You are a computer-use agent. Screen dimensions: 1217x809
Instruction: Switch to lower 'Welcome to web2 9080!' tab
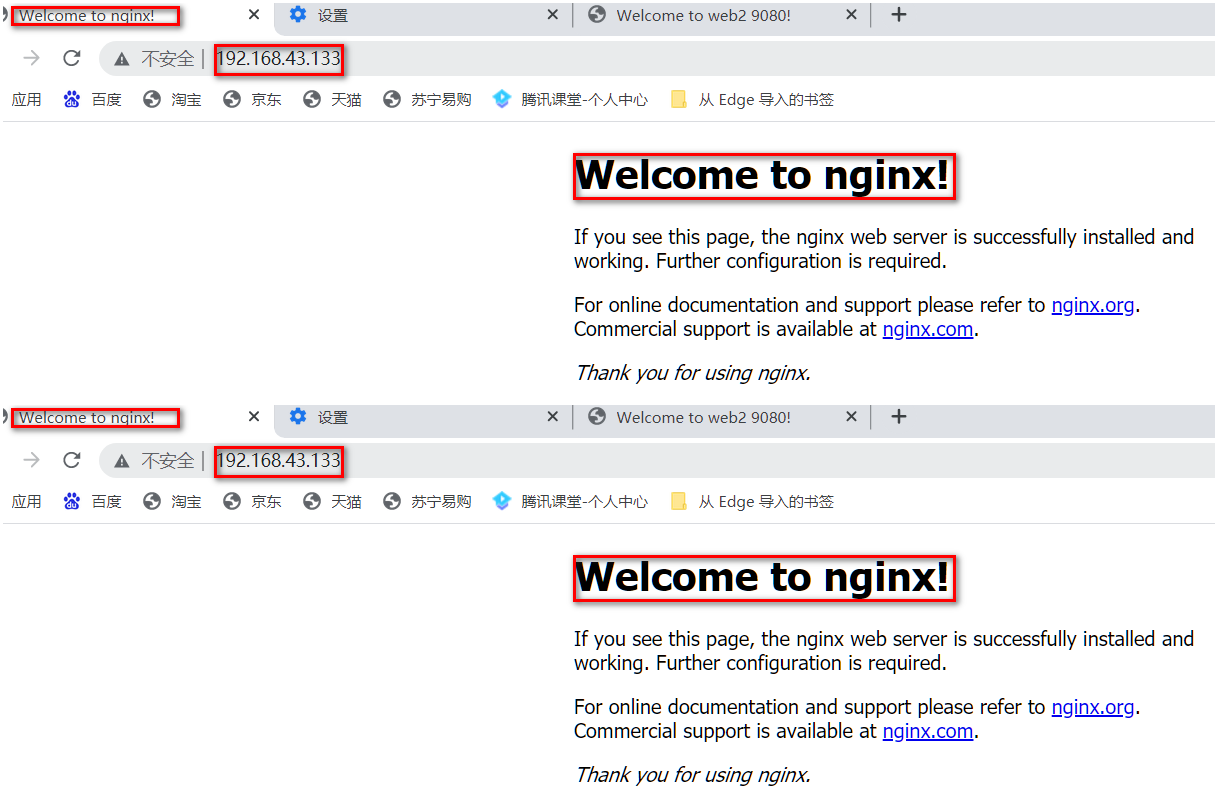click(704, 418)
